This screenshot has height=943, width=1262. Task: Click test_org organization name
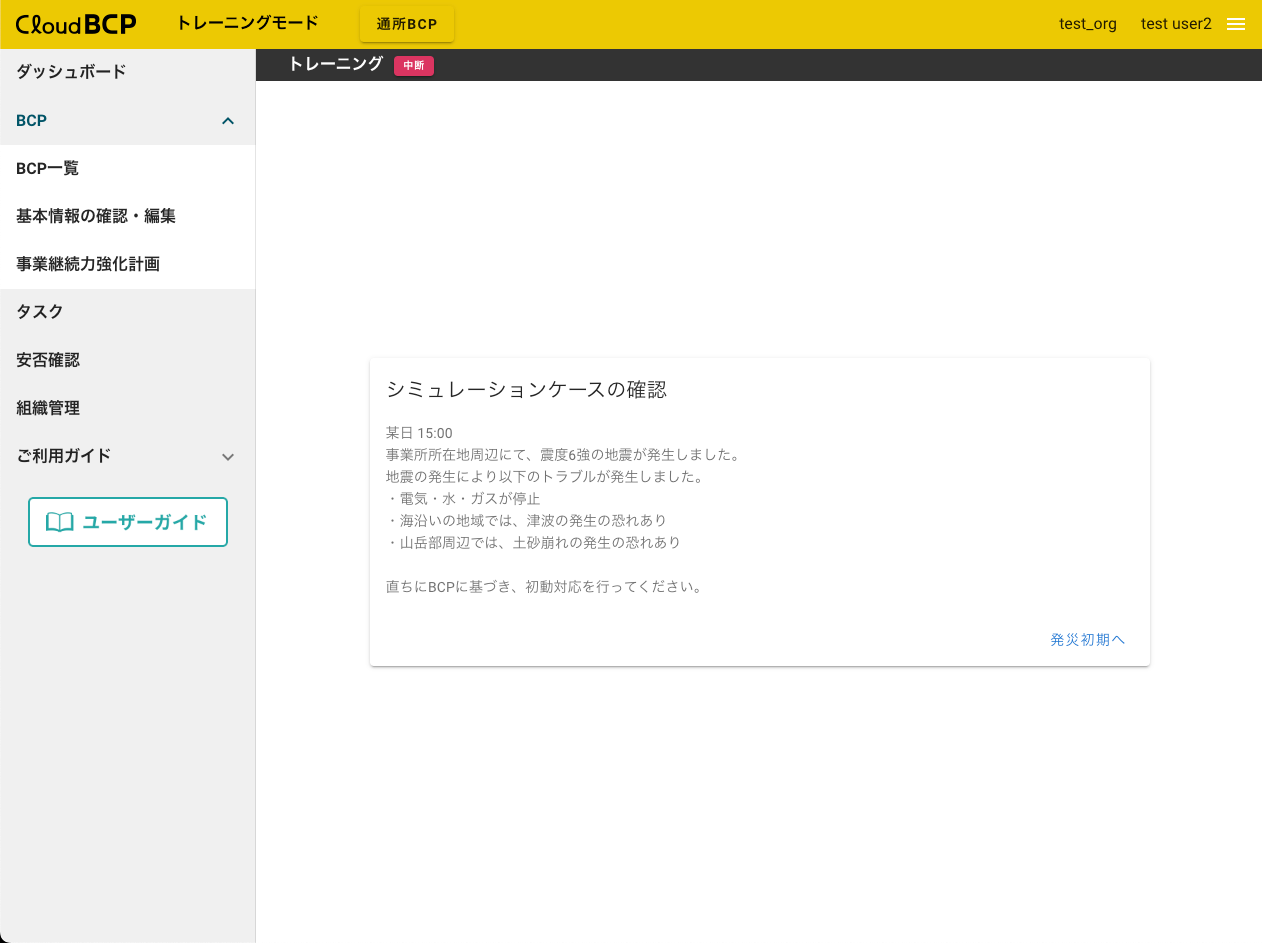[1088, 24]
